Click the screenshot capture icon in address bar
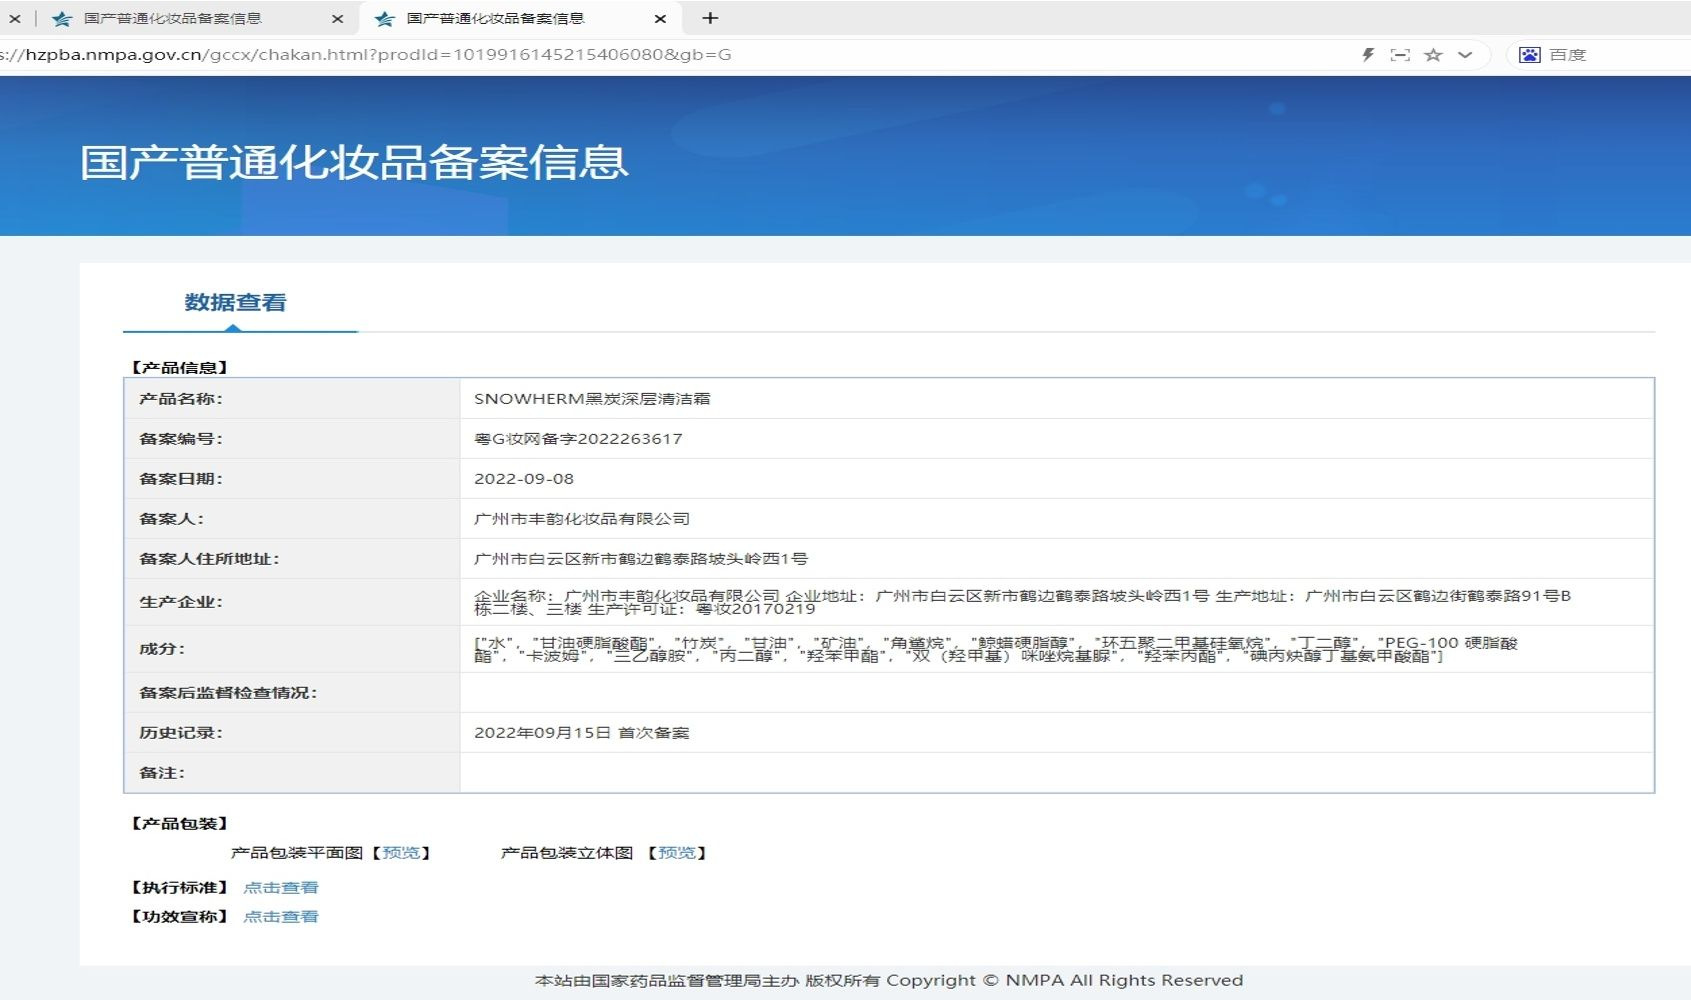This screenshot has height=1000, width=1691. tap(1400, 55)
